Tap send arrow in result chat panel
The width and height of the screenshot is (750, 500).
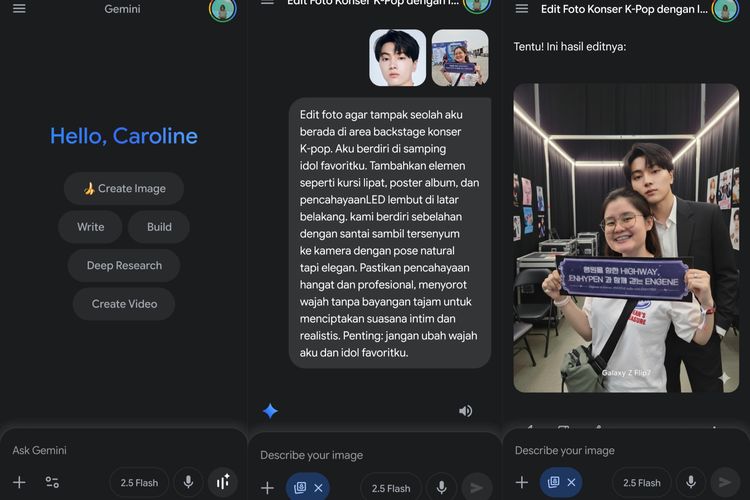(725, 482)
